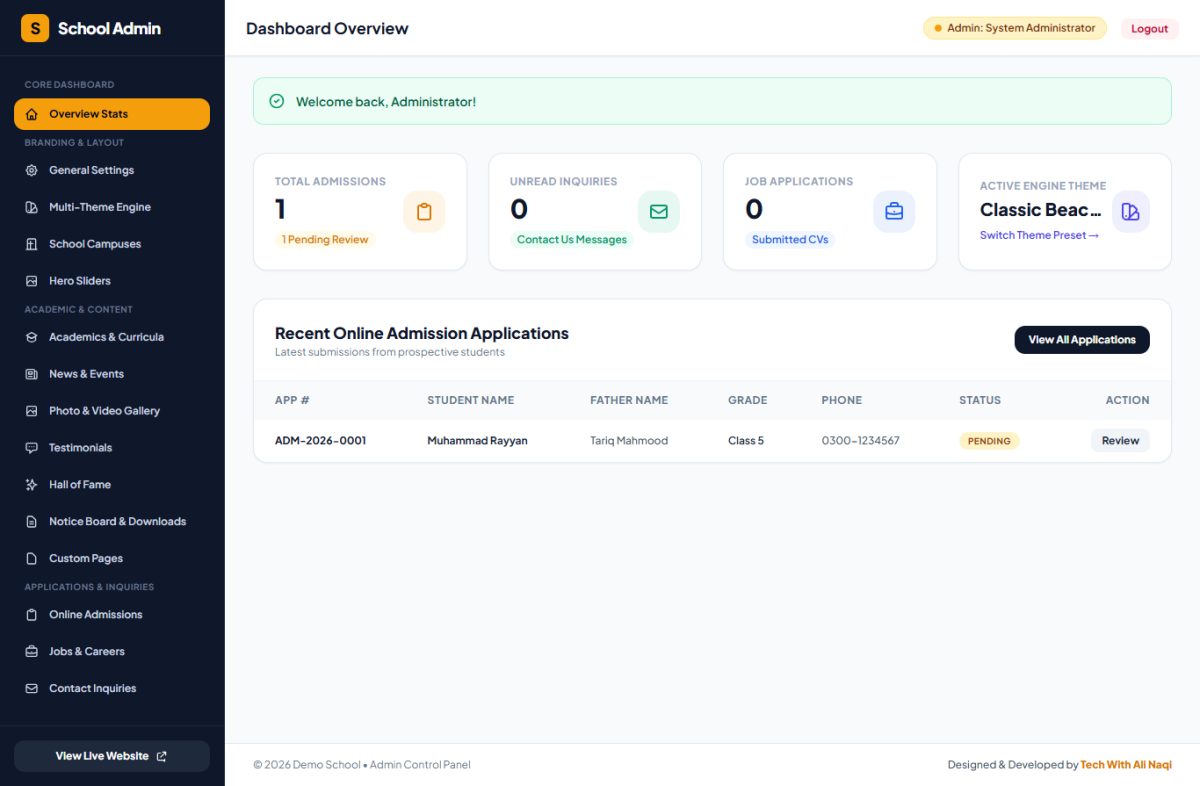Navigate to Jobs & Careers

(x=112, y=652)
